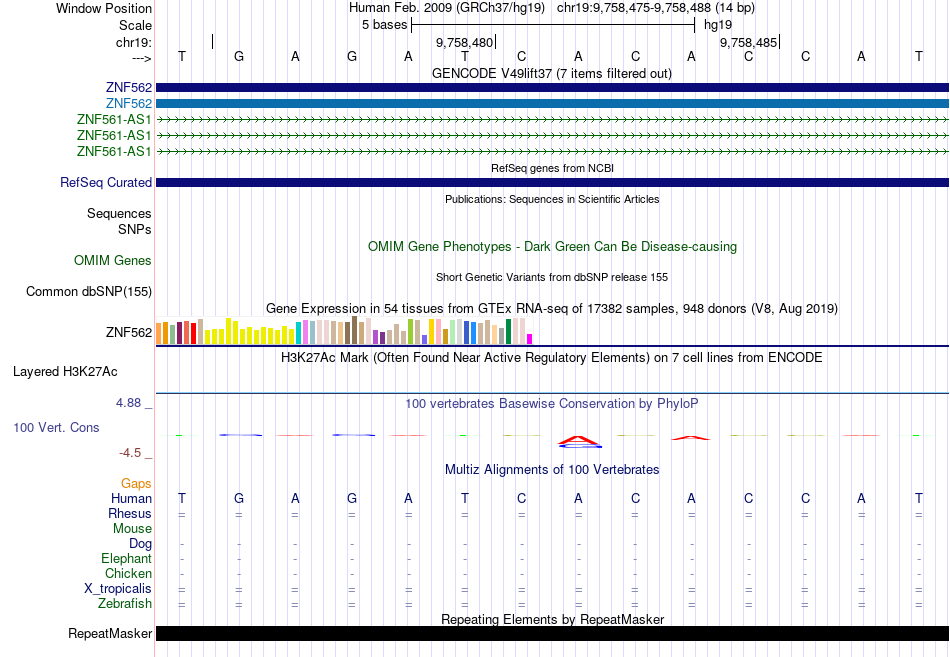Click the dark blue ZNF562 transcript bar
Screen dimensions: 950x657
tap(552, 87)
